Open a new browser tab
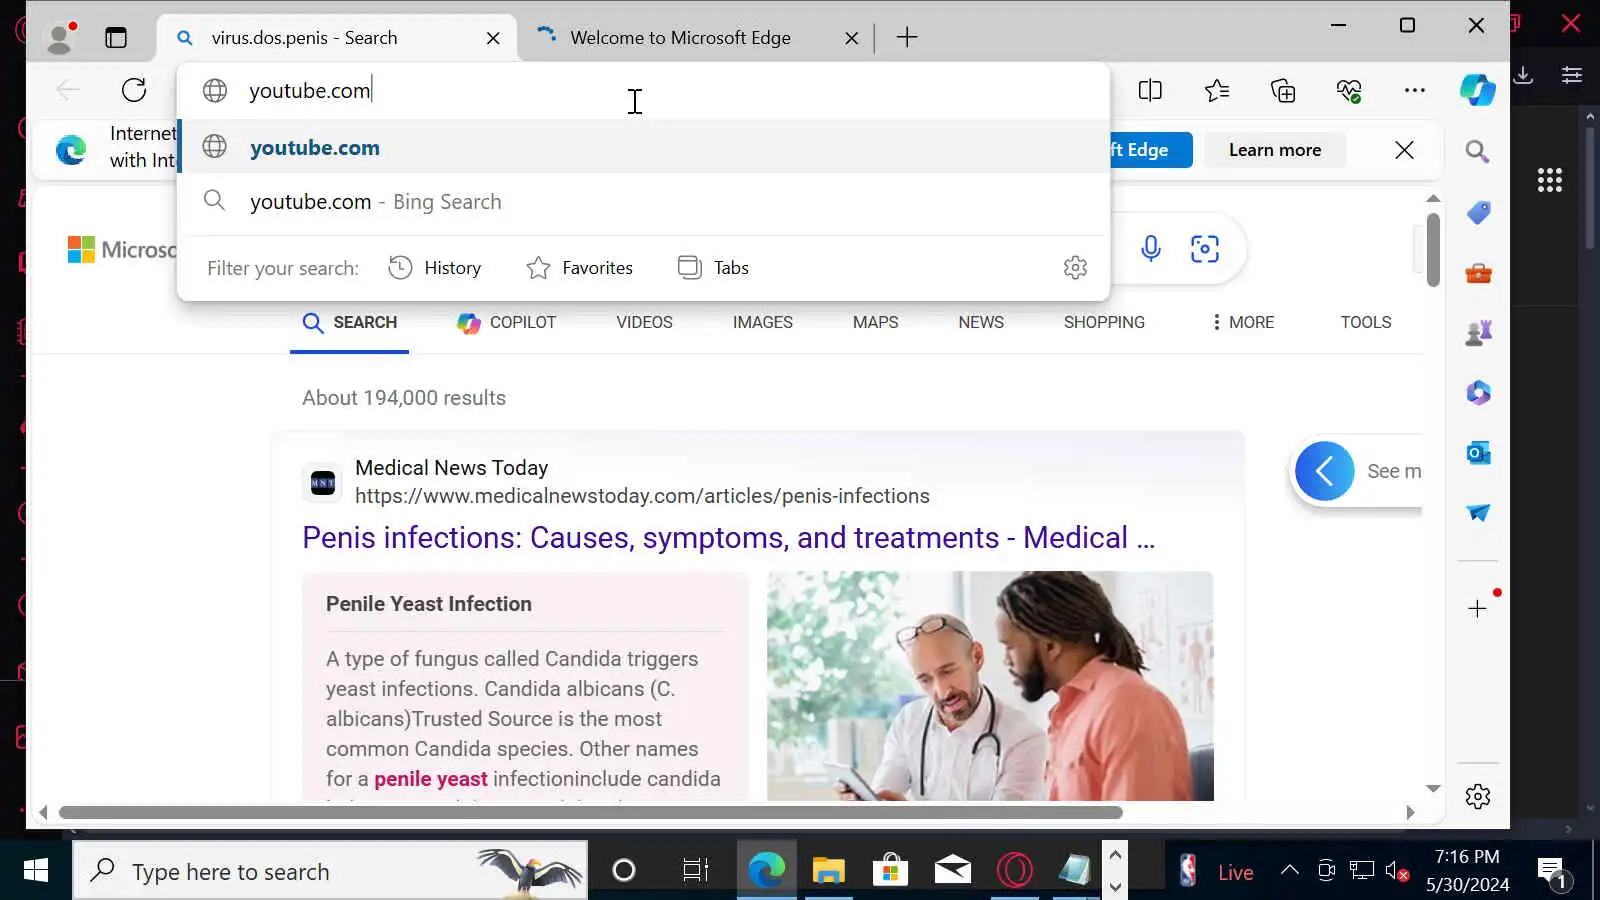The width and height of the screenshot is (1600, 900). pos(906,38)
